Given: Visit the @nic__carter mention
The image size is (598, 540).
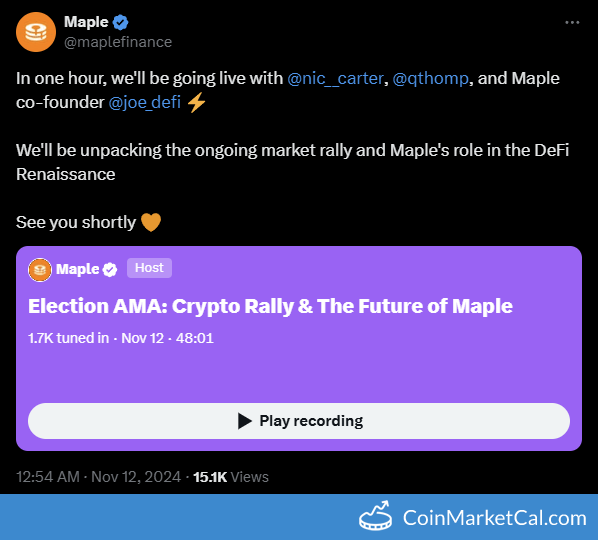Looking at the screenshot, I should [x=335, y=79].
